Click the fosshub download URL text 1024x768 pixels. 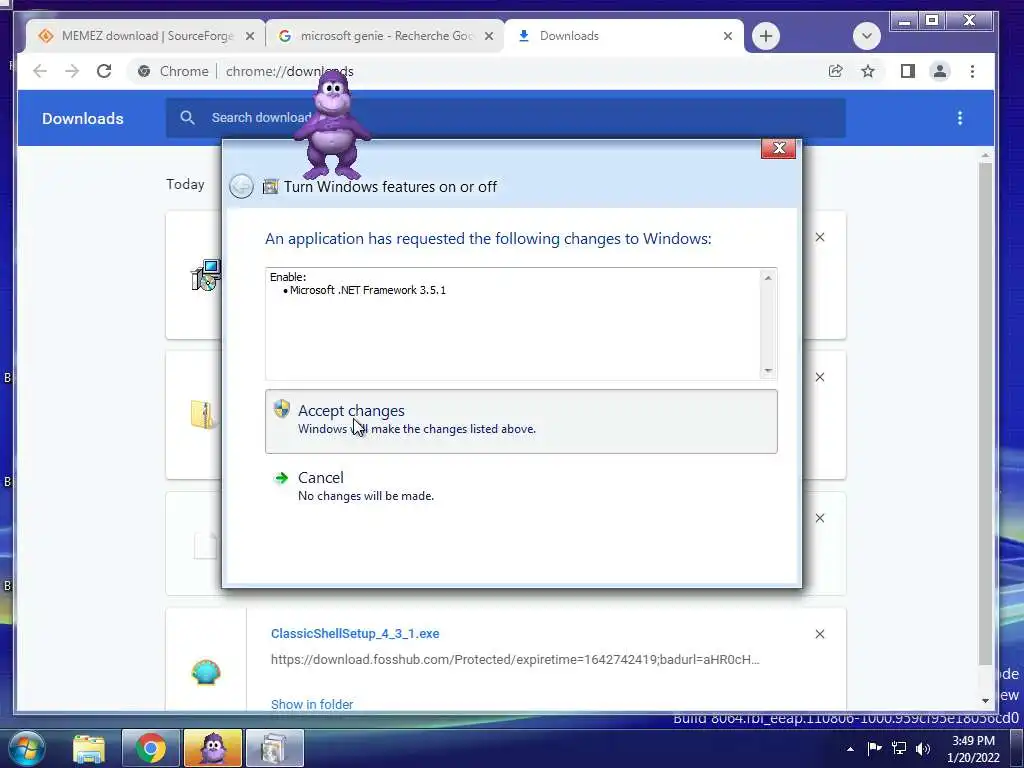click(x=515, y=660)
